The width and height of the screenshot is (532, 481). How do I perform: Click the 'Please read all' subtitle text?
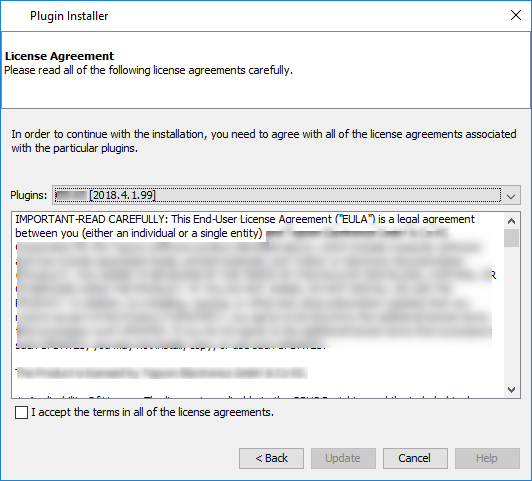148,70
